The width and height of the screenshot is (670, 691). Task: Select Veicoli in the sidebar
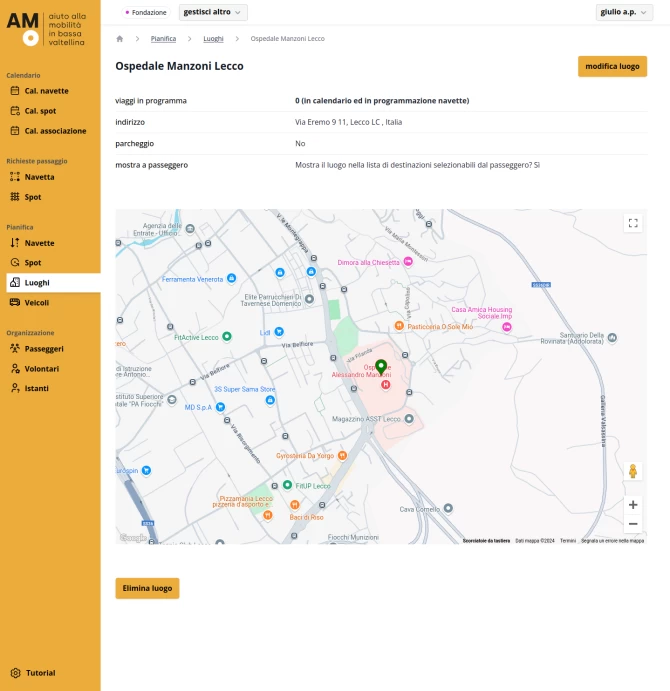[36, 302]
